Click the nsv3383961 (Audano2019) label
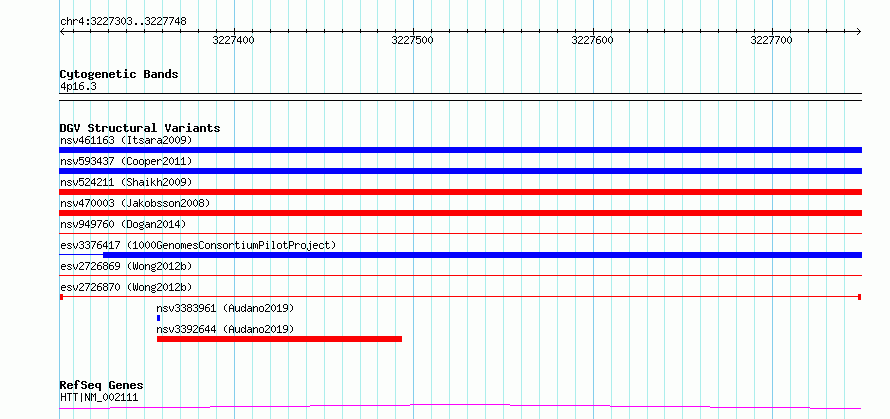 pos(225,308)
